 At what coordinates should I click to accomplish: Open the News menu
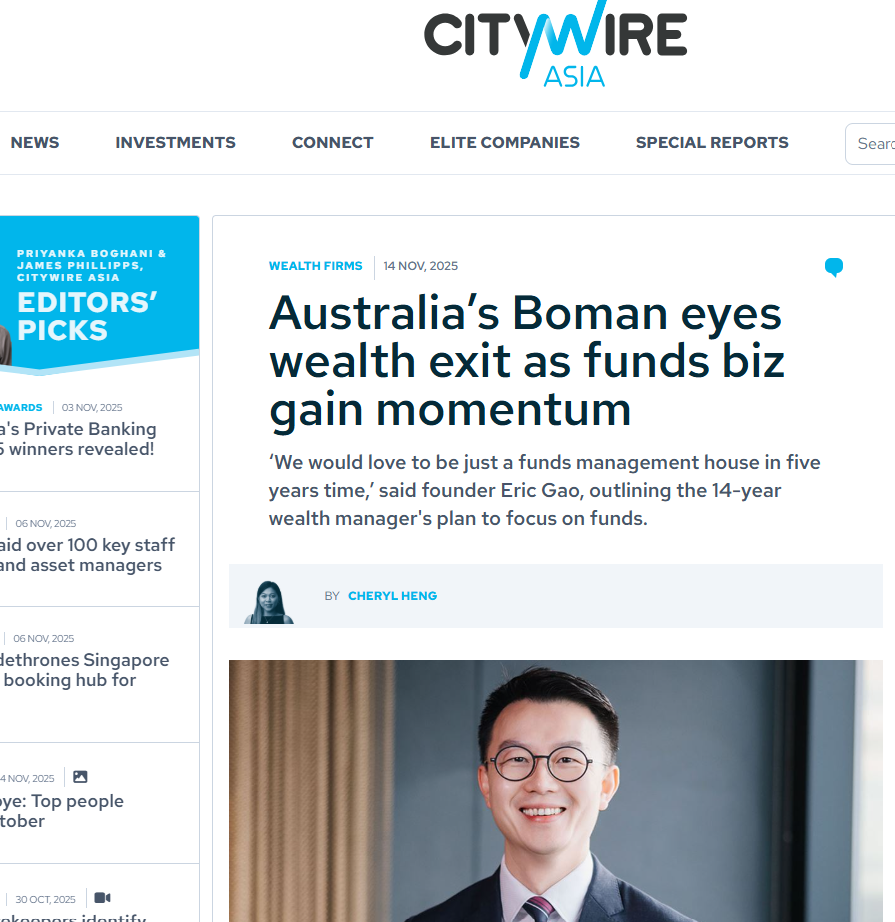click(x=35, y=143)
